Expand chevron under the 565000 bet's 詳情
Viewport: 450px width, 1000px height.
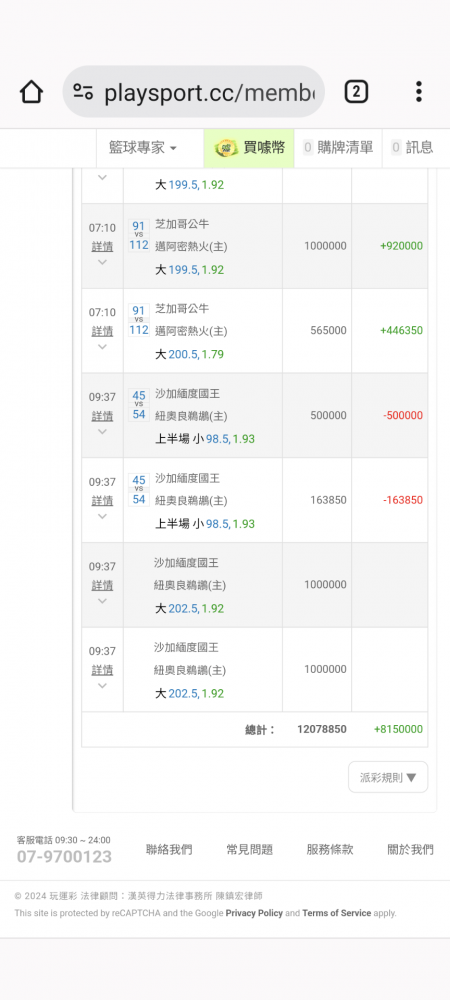click(x=102, y=347)
